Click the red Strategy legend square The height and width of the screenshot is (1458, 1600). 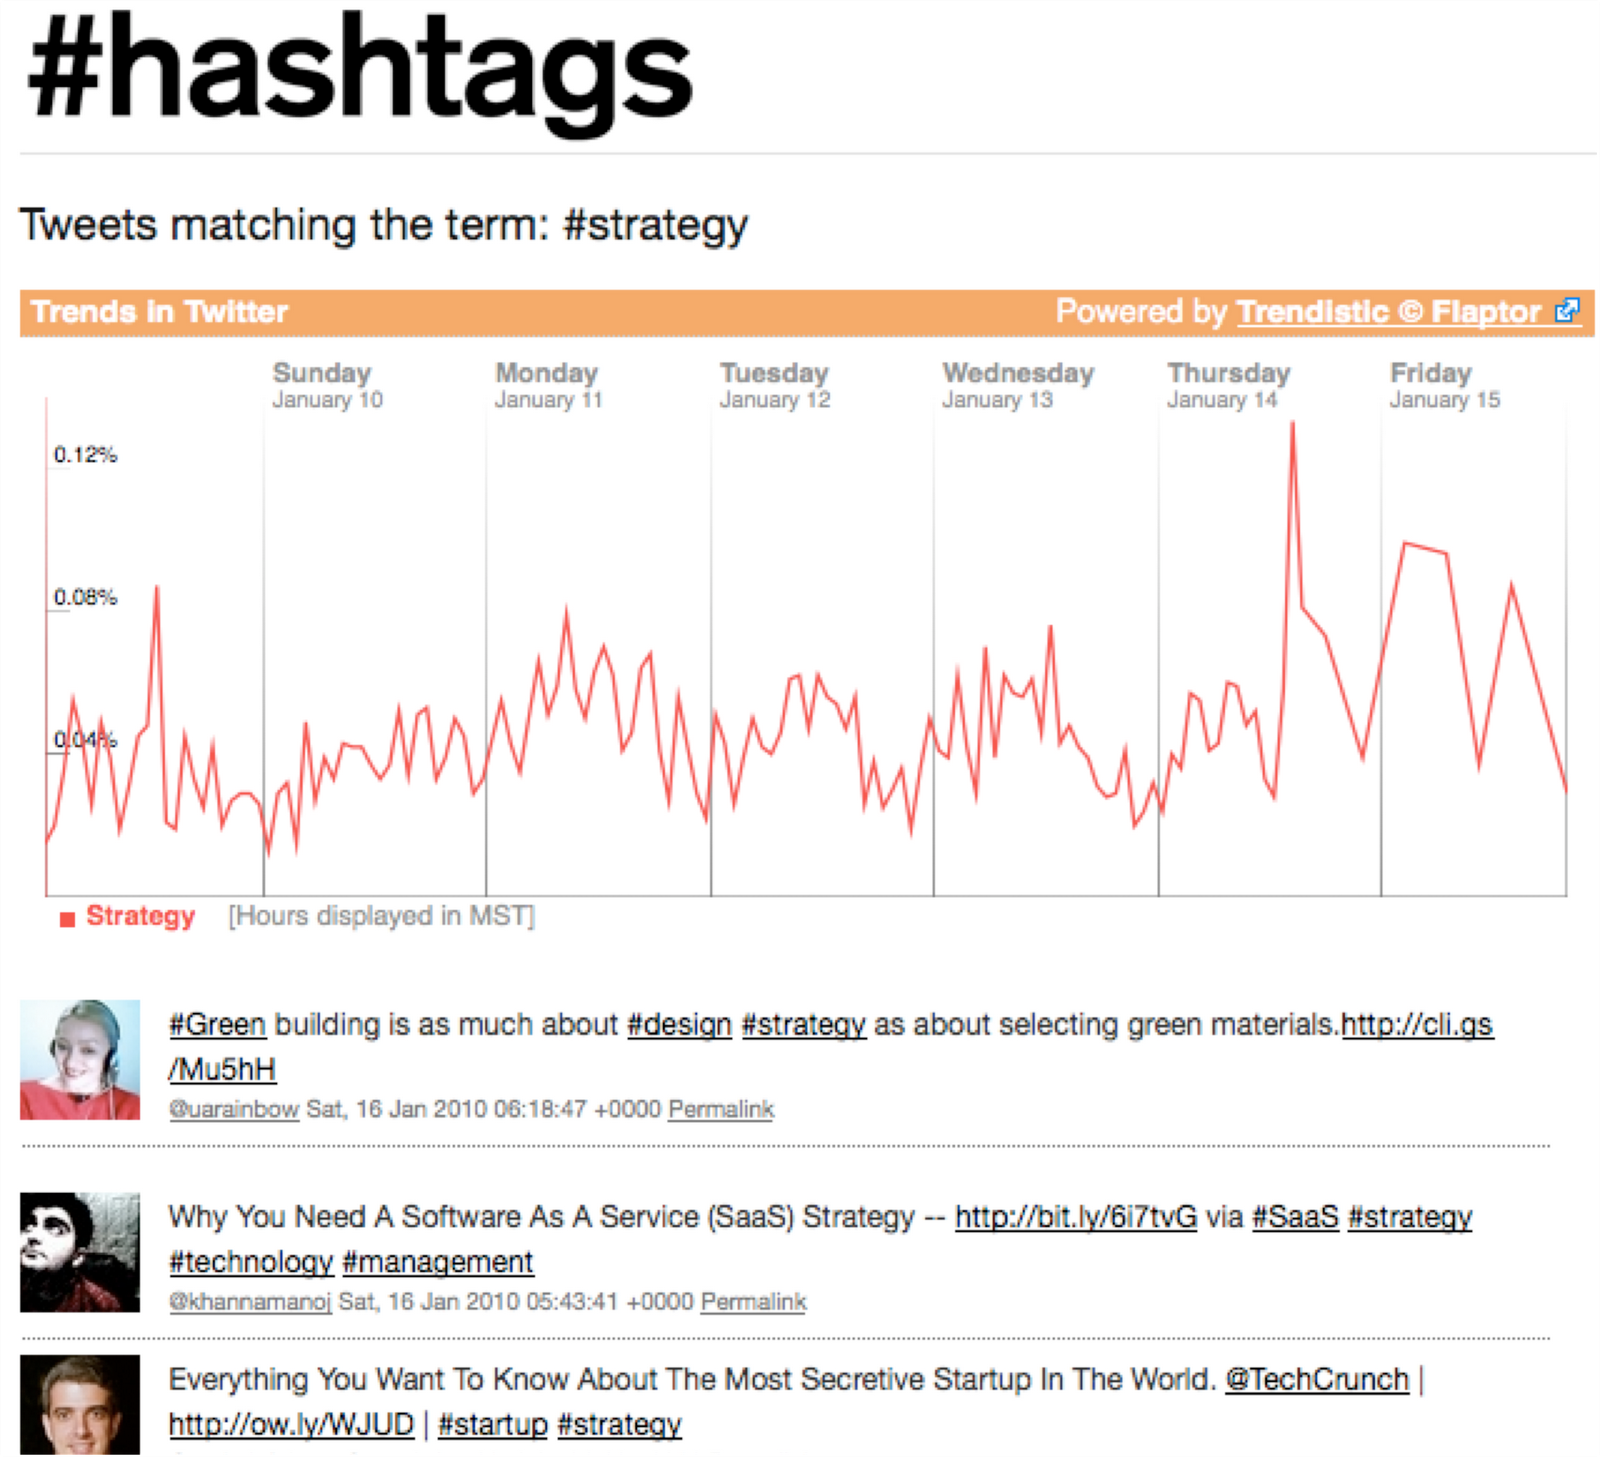[x=67, y=919]
